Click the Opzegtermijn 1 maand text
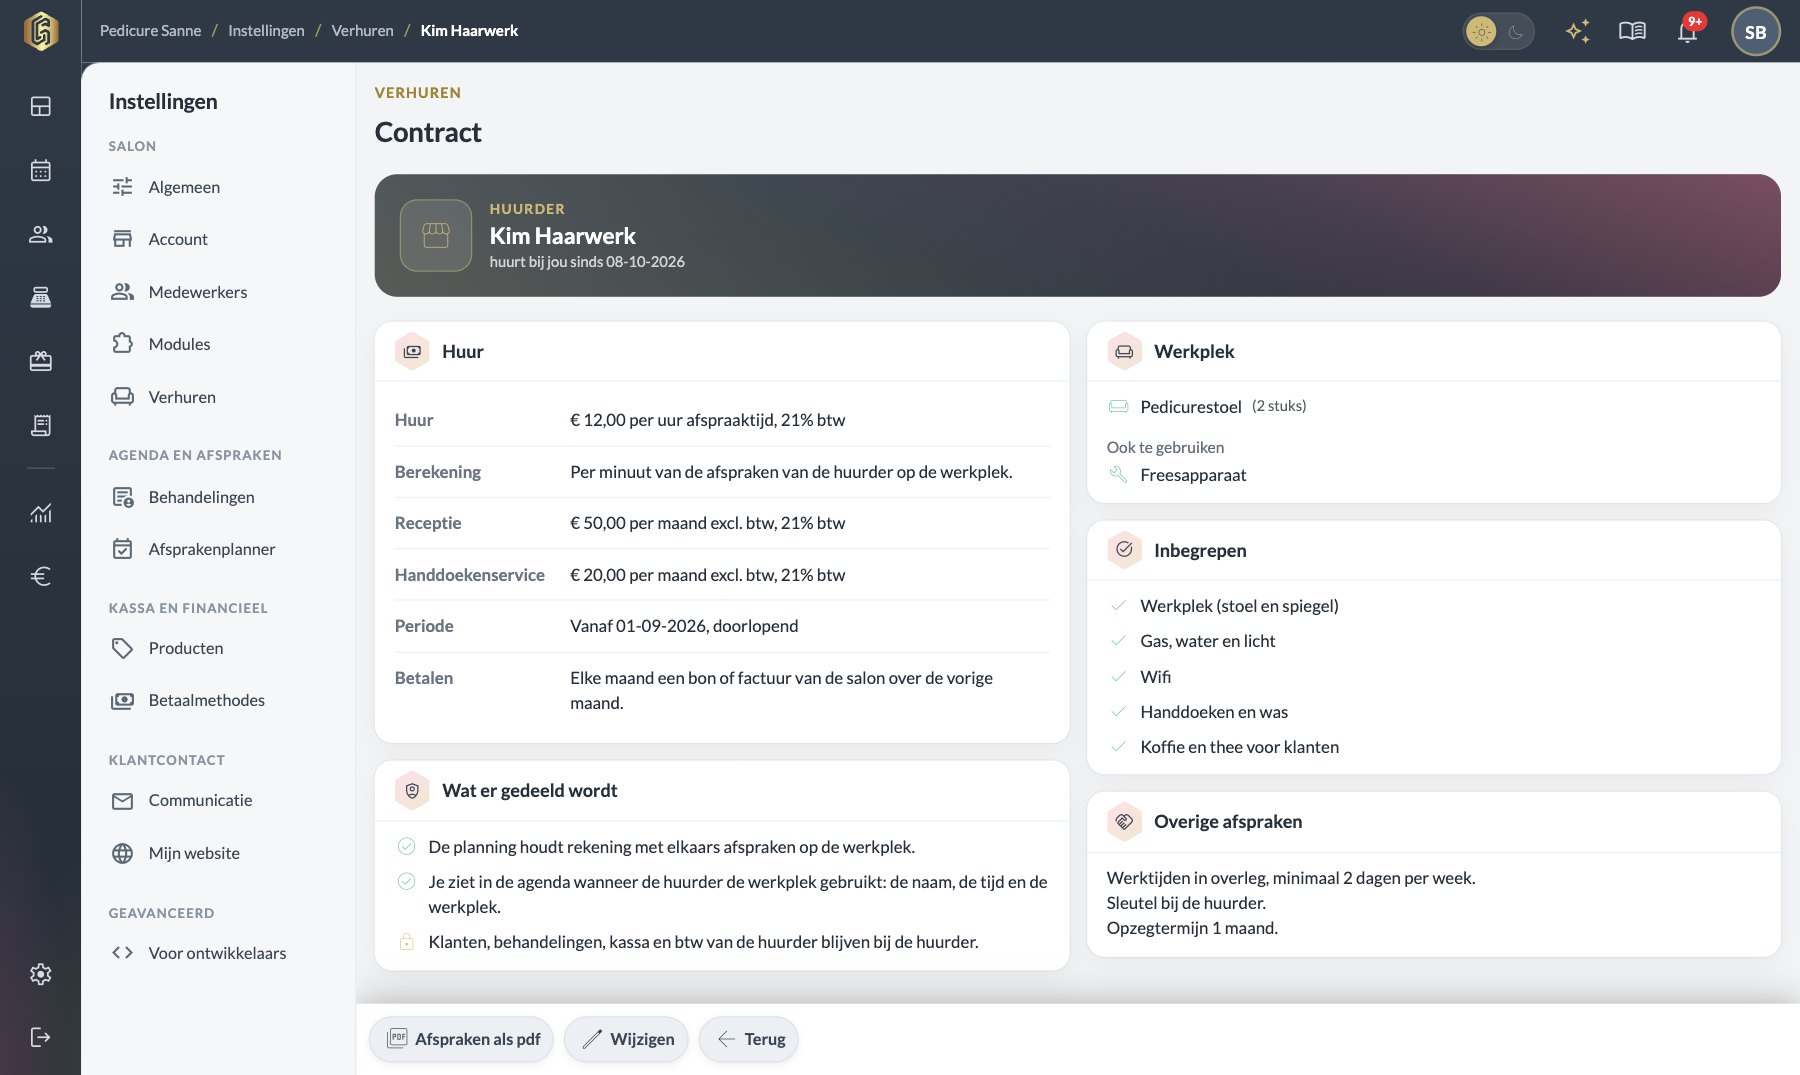1800x1075 pixels. [x=1192, y=928]
